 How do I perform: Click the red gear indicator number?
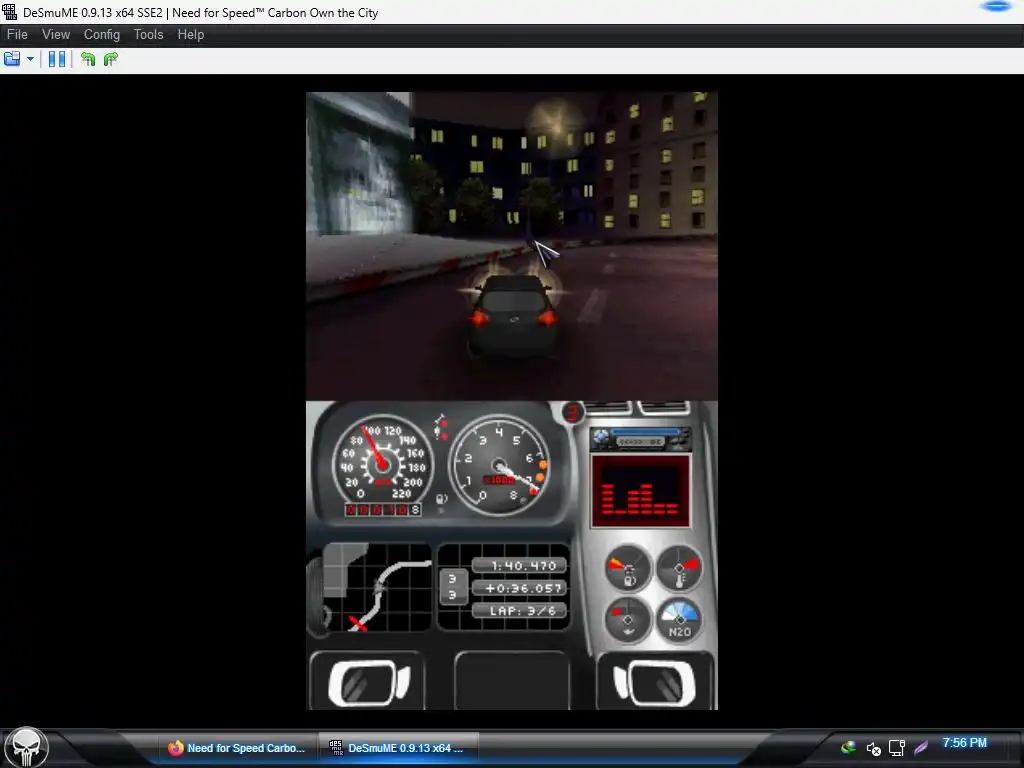573,413
